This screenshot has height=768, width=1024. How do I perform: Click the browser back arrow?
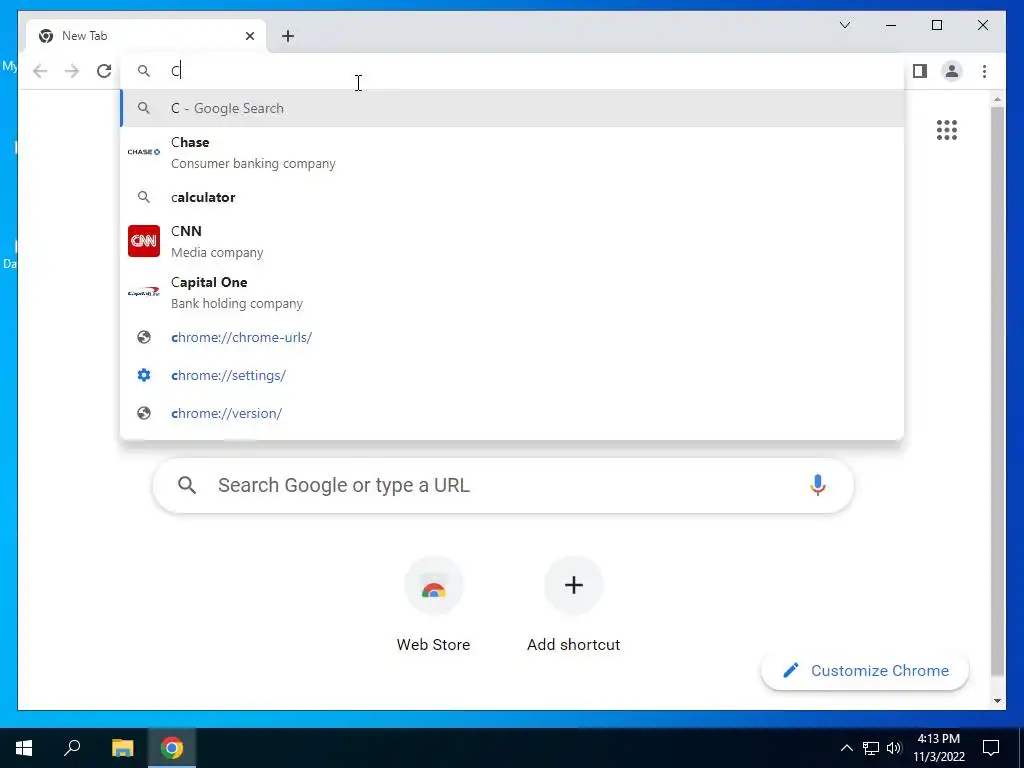pyautogui.click(x=40, y=71)
